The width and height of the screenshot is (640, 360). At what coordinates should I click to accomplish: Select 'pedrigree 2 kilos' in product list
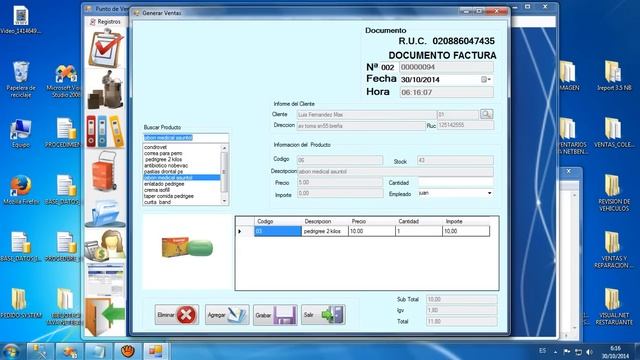(x=164, y=160)
